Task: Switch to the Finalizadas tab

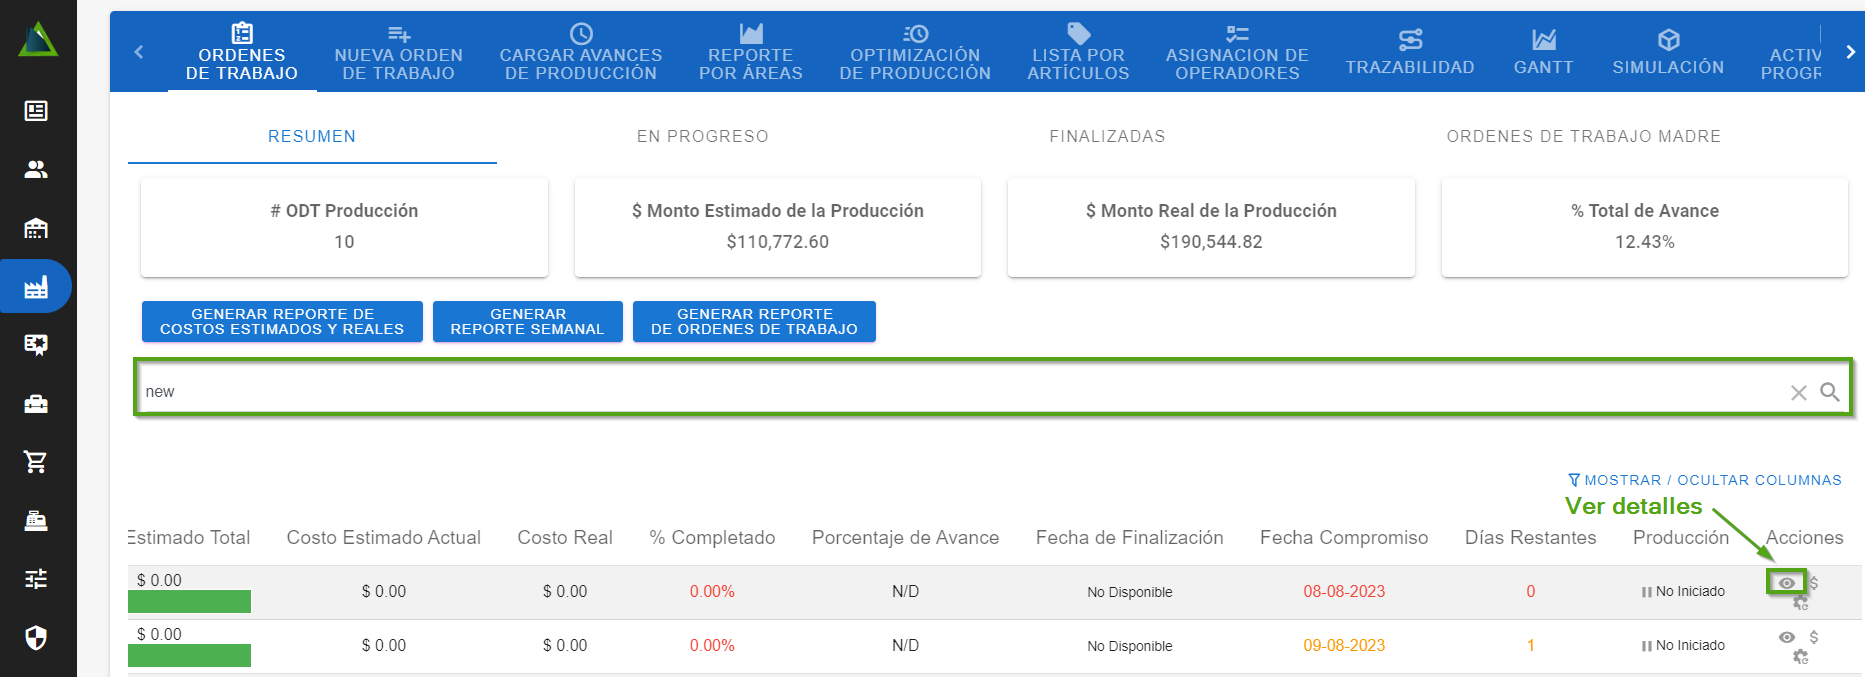Action: [1107, 136]
